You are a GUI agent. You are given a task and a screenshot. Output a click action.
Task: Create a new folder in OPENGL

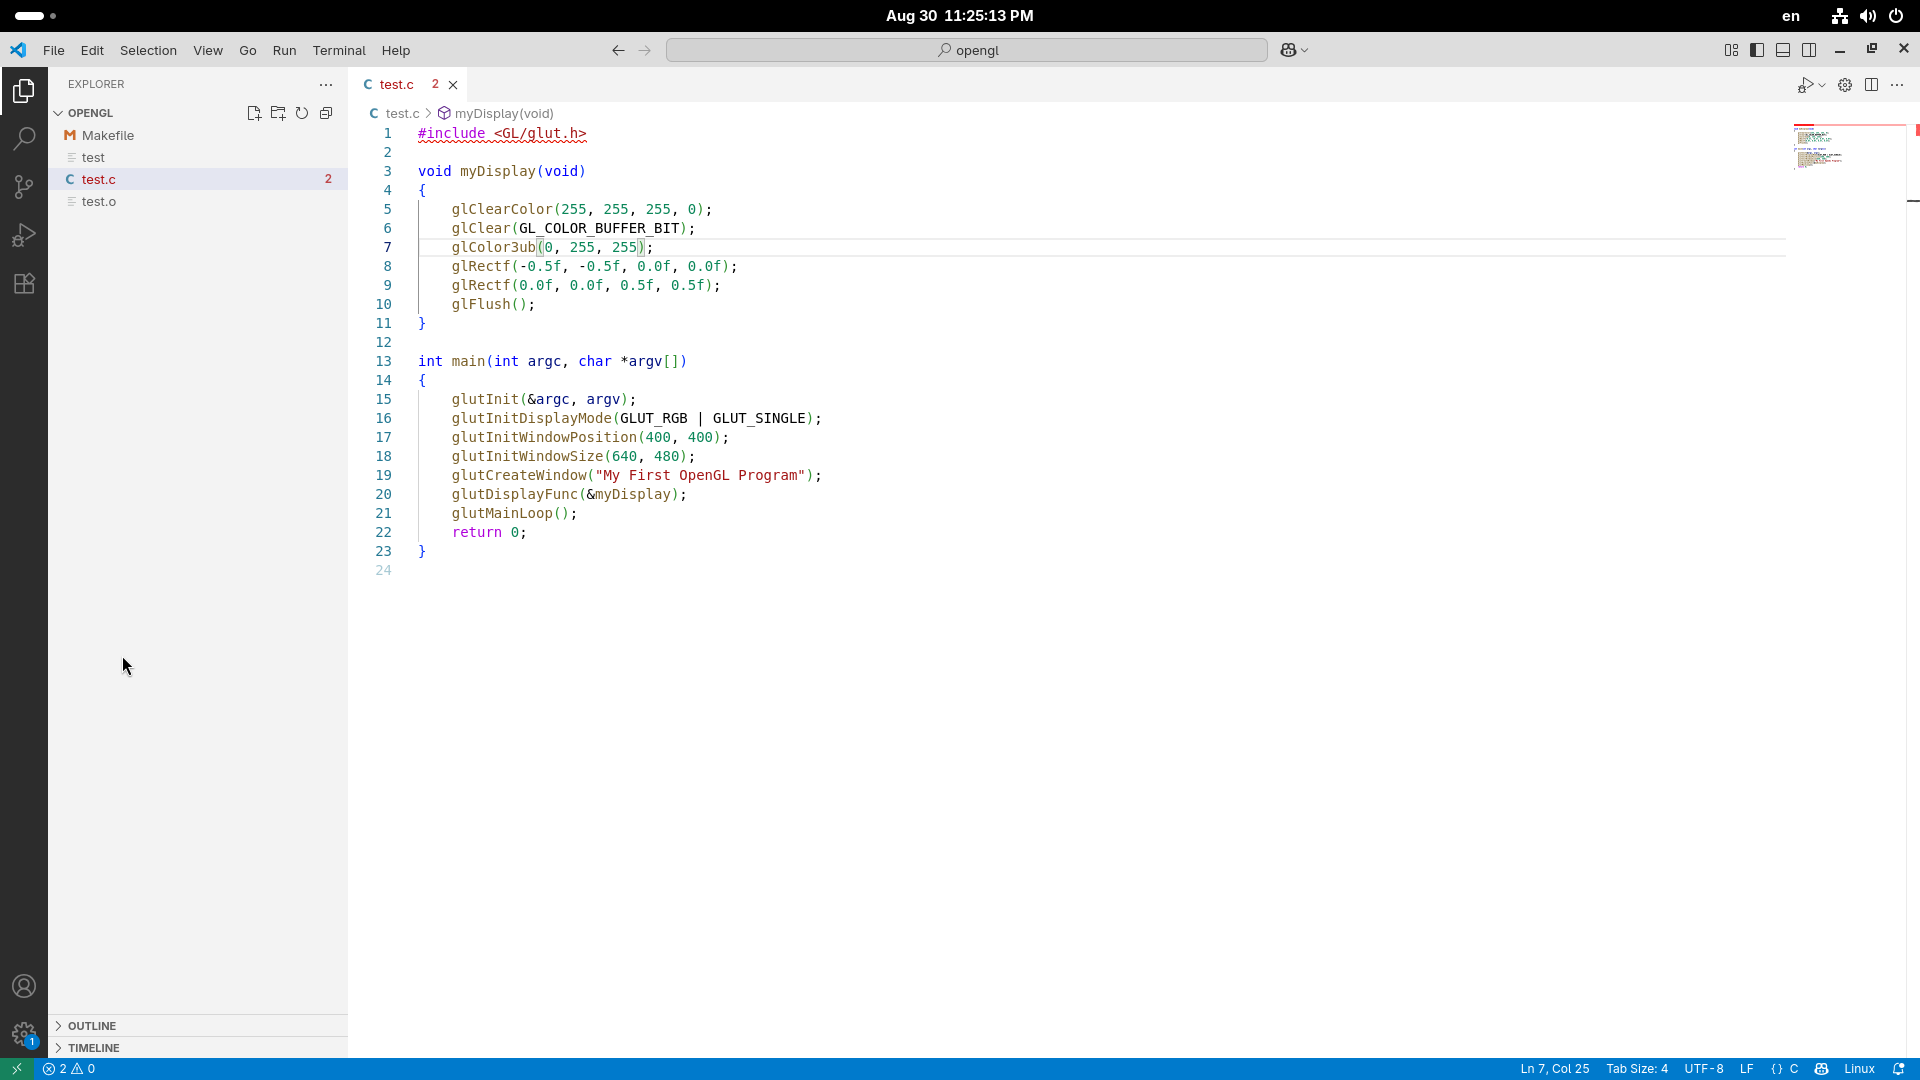point(278,113)
